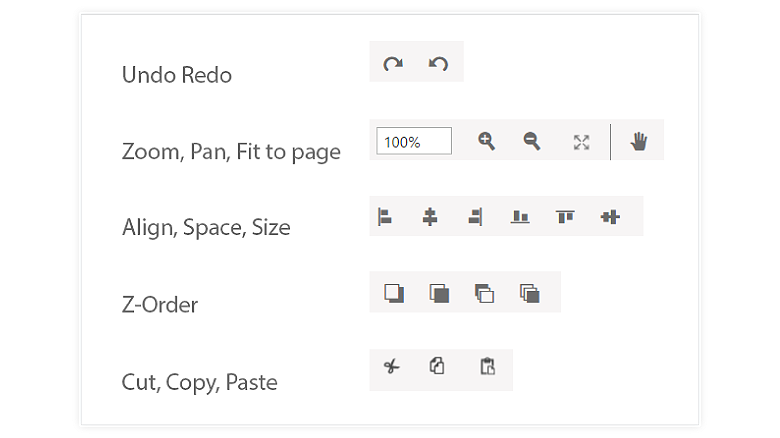The image size is (780, 438).
Task: Click Z-Order icon with white square in front
Action: [394, 293]
